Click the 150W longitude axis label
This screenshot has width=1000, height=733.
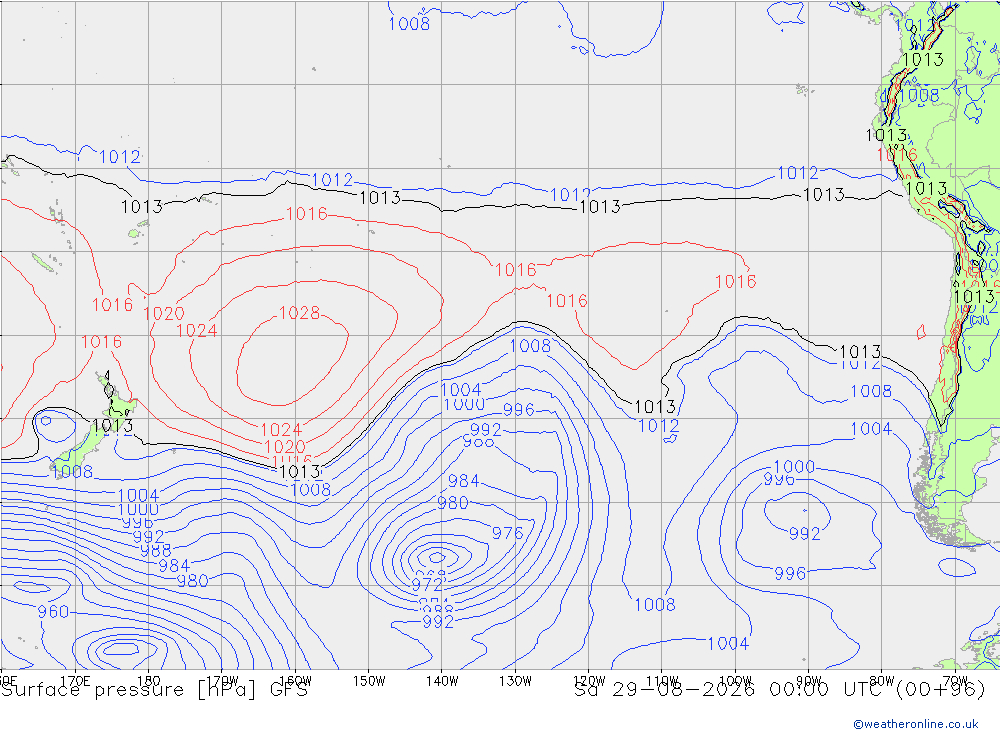(369, 681)
